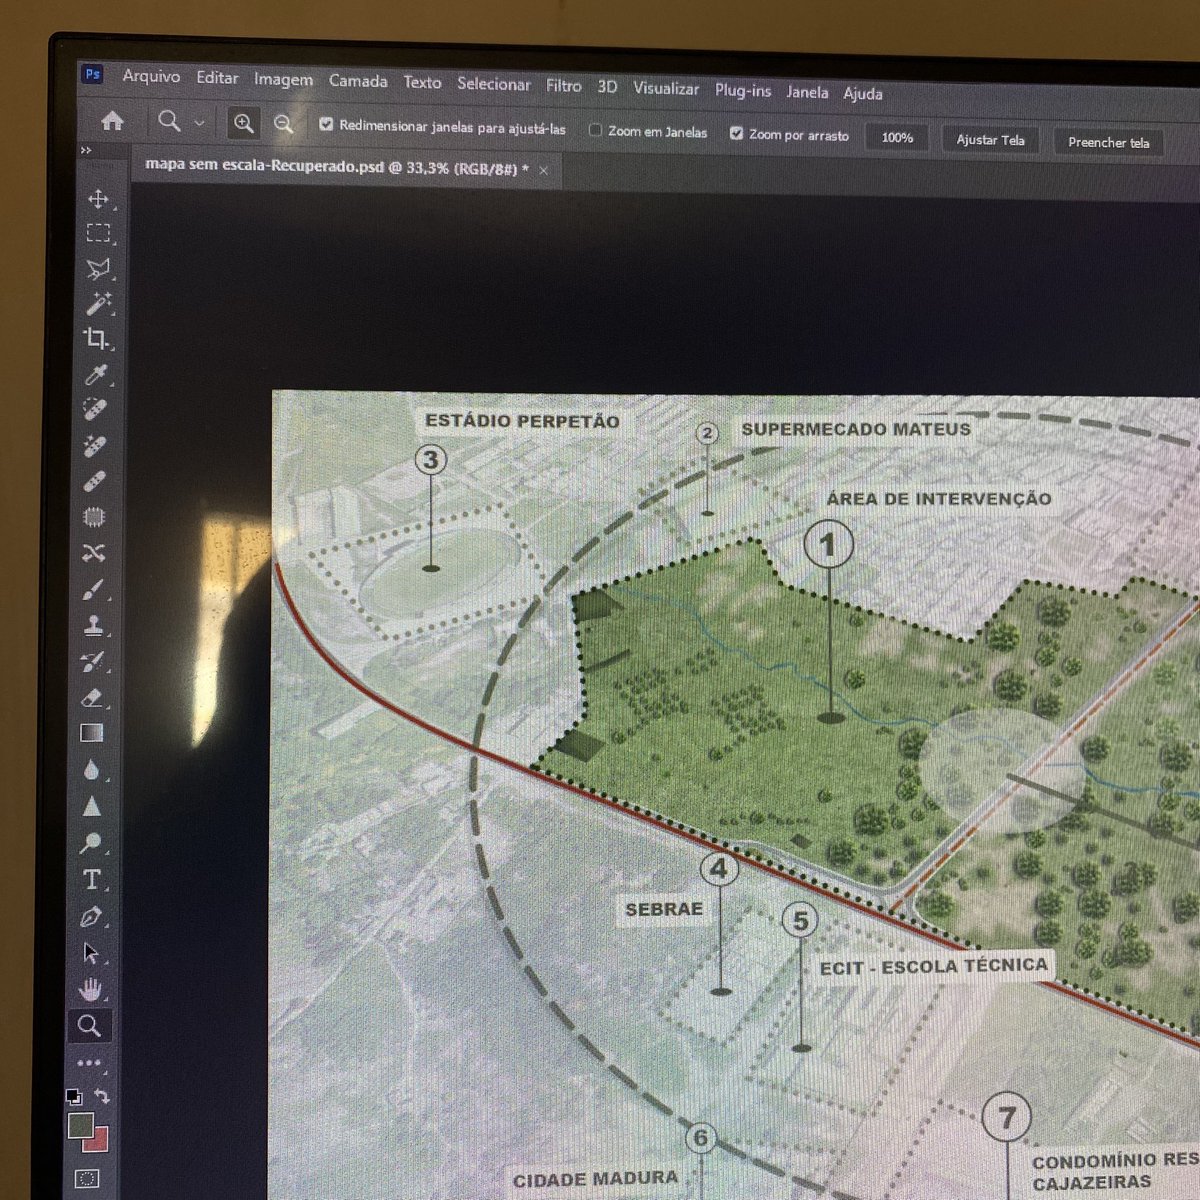Image resolution: width=1200 pixels, height=1200 pixels.
Task: Select the Sharpen triangle tool
Action: pyautogui.click(x=92, y=806)
